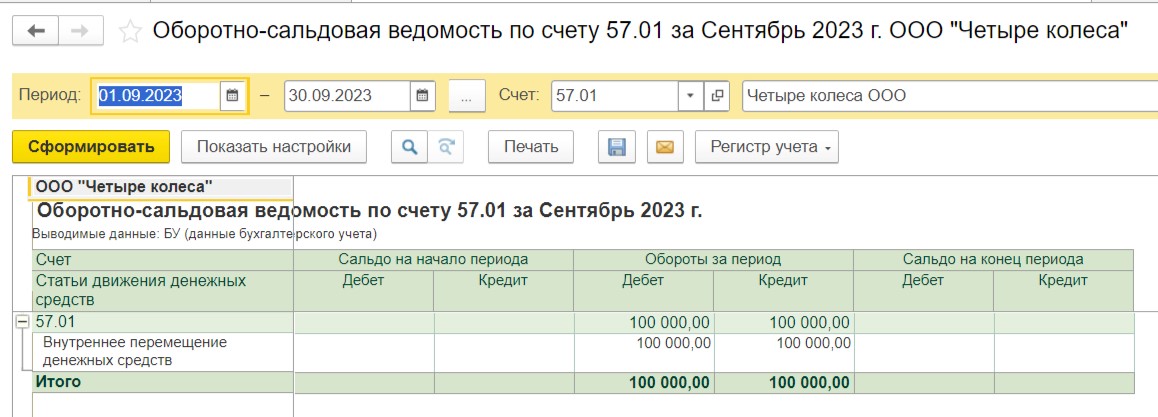Open the account 57.01 window icon
Viewport: 1158px width, 417px height.
716,95
